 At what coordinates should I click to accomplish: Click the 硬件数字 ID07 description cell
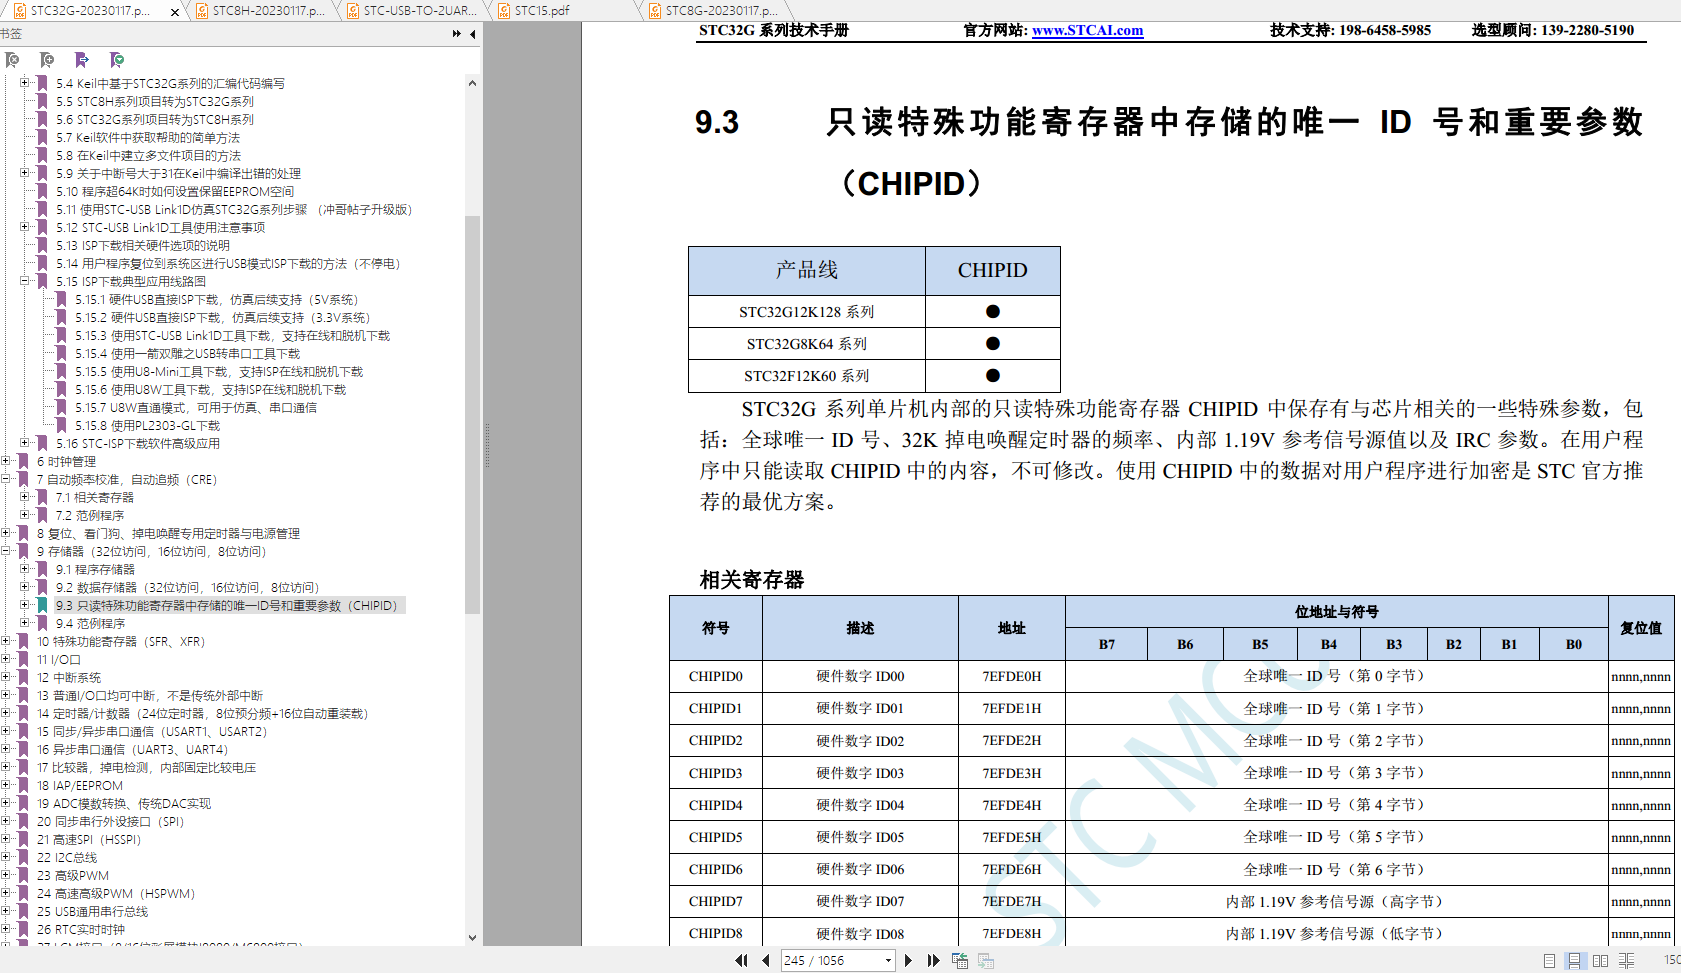click(x=860, y=901)
